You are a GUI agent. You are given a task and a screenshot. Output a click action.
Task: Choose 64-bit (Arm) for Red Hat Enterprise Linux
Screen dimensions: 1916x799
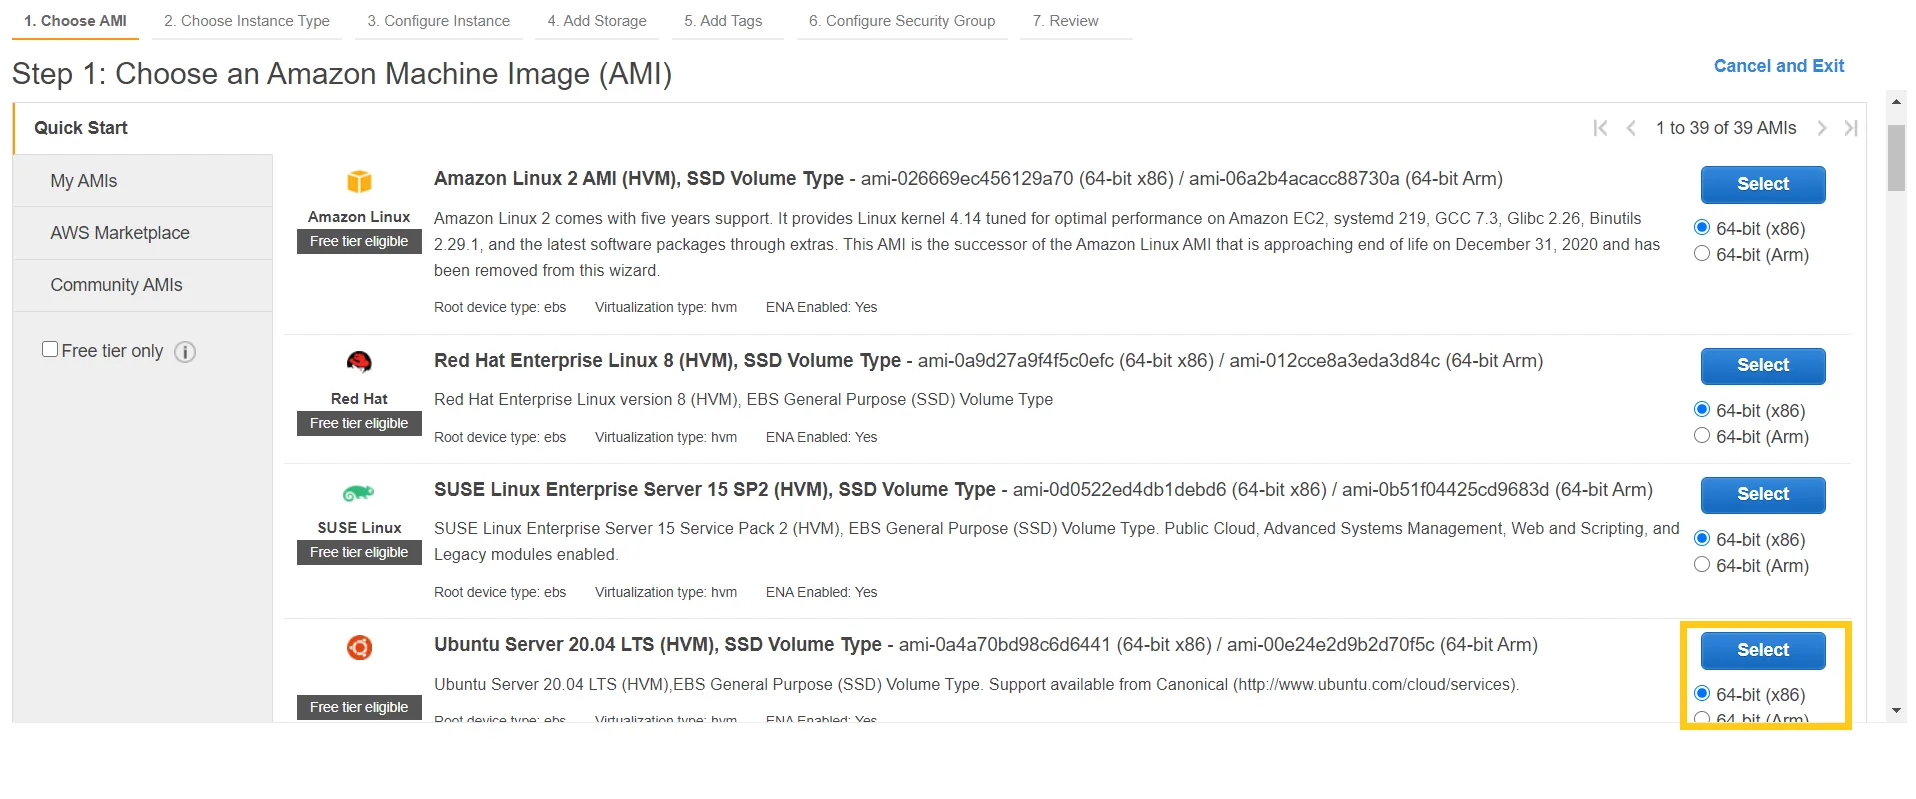1702,436
